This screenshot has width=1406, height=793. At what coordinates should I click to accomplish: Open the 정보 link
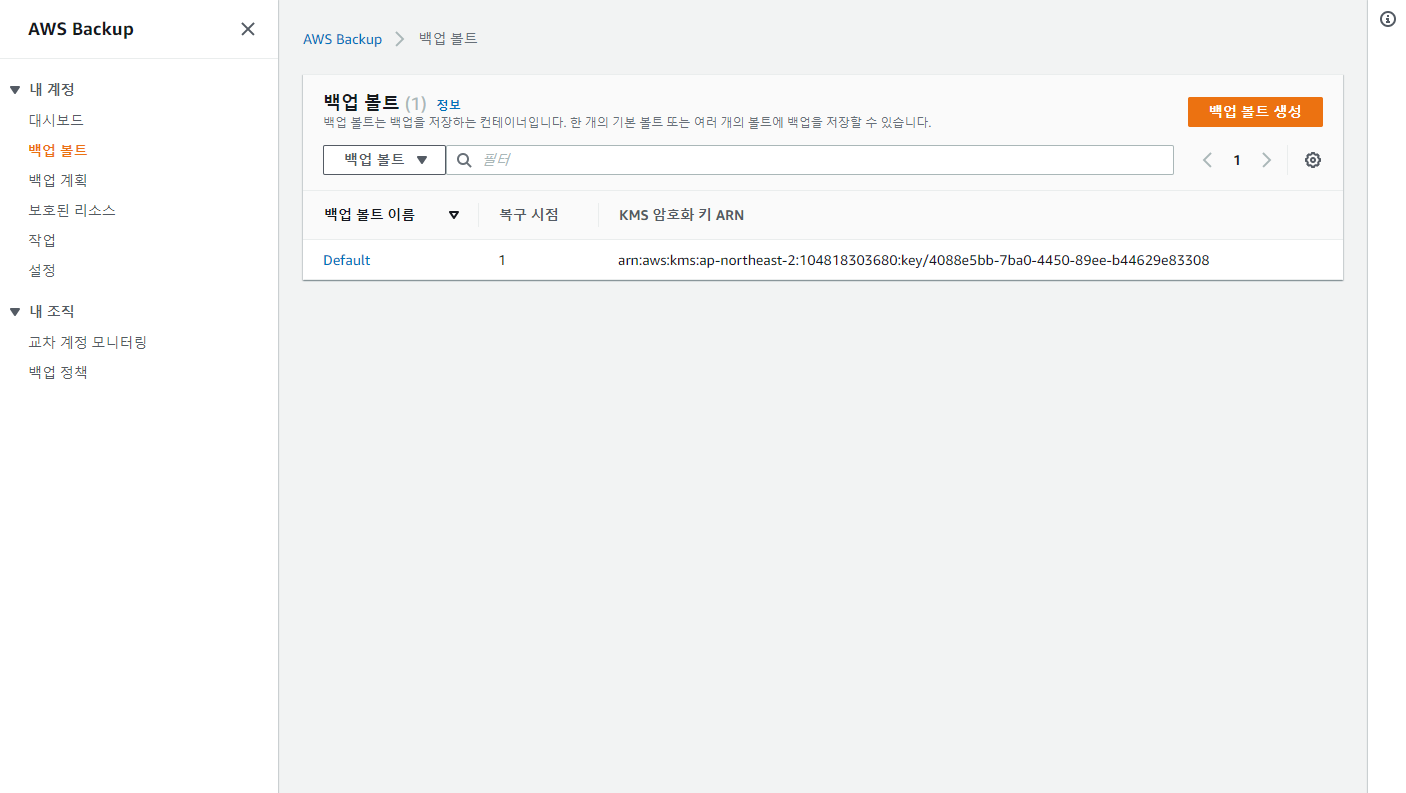pos(448,104)
